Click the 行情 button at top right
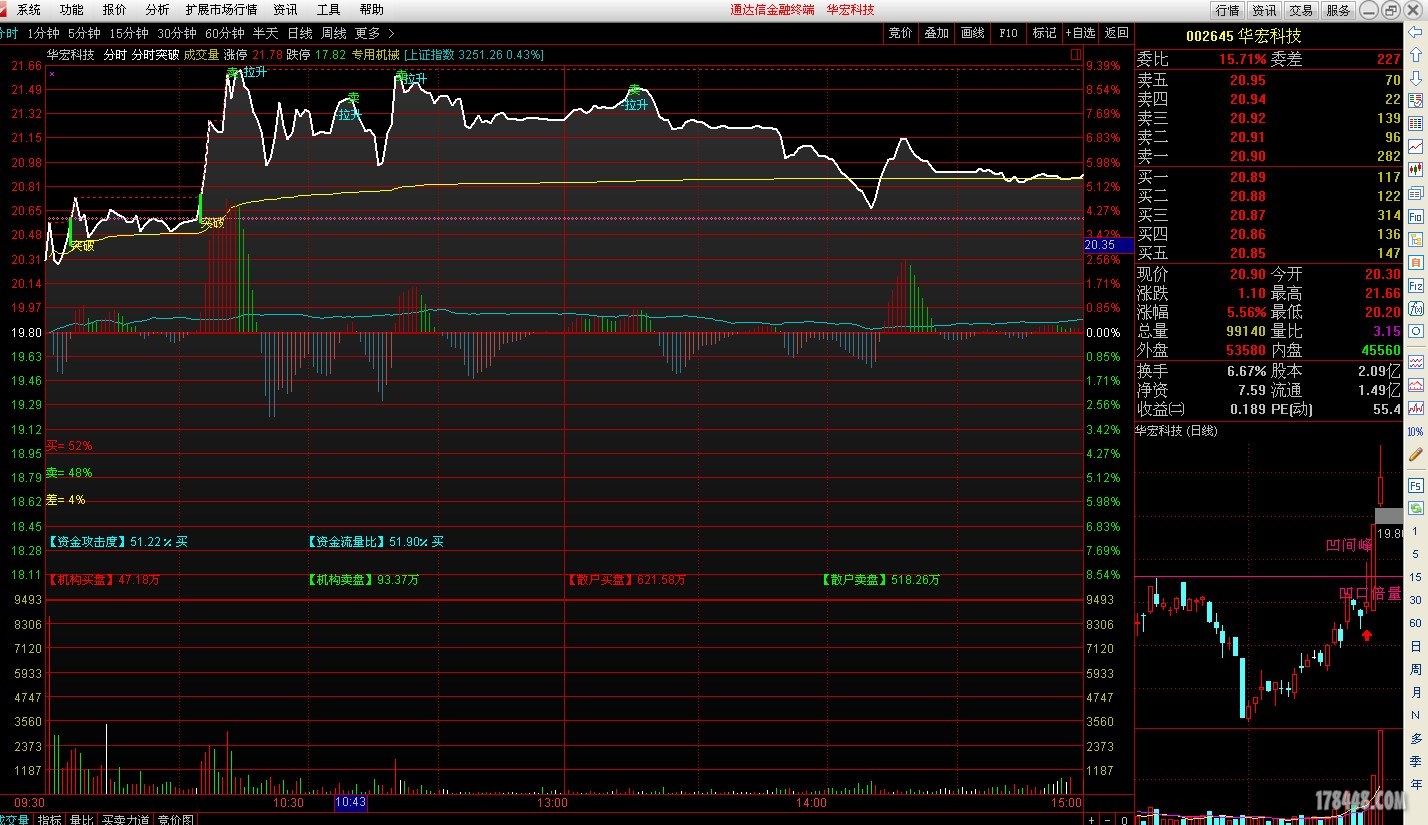The width and height of the screenshot is (1428, 825). [x=1227, y=10]
